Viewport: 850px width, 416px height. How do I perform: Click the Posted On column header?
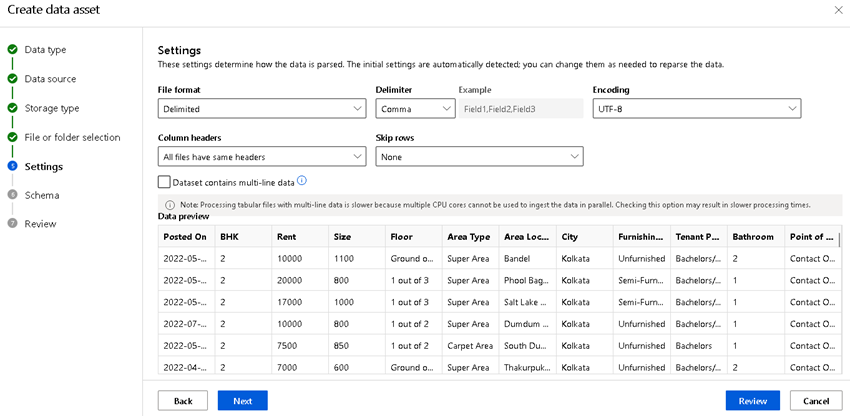pyautogui.click(x=186, y=237)
